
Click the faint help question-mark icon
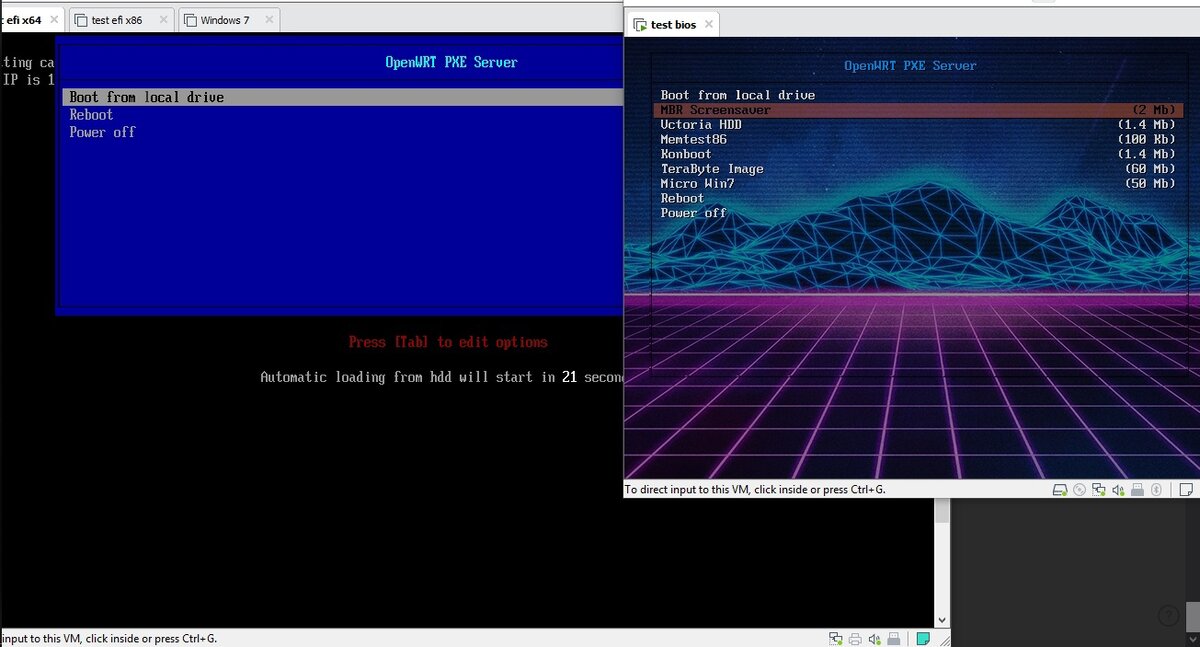coord(1169,616)
